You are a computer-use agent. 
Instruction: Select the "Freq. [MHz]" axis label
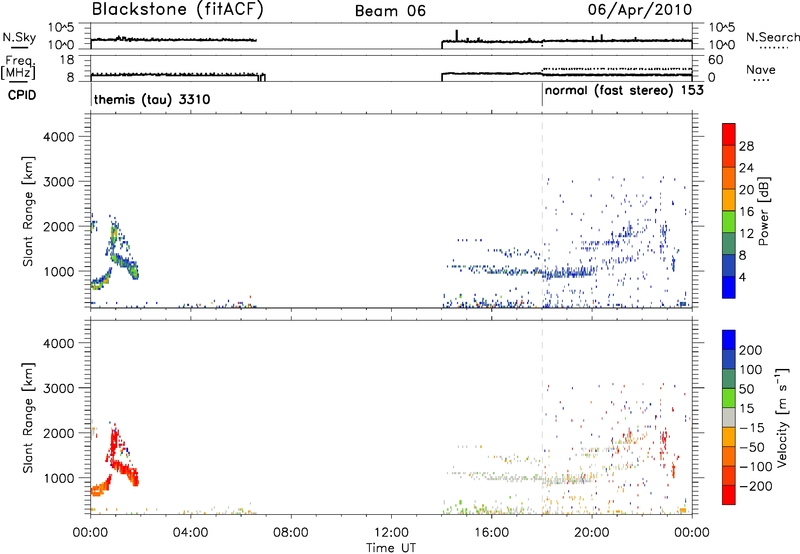[x=19, y=67]
